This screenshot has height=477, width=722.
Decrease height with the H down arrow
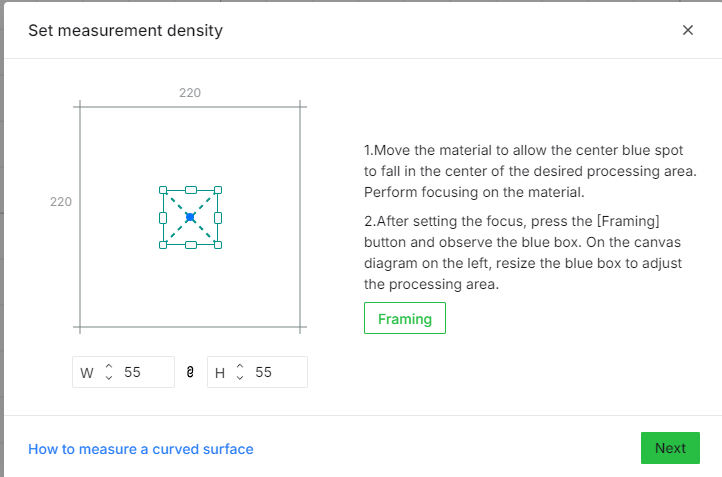point(240,378)
